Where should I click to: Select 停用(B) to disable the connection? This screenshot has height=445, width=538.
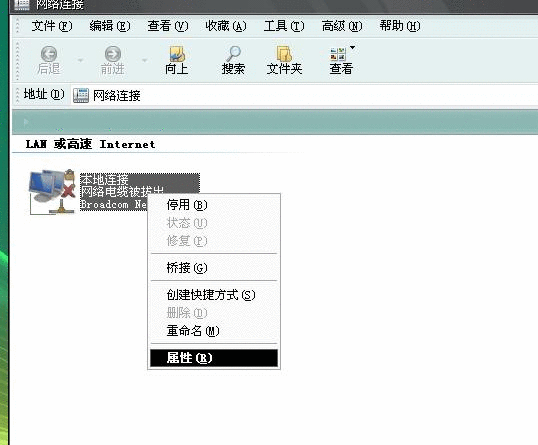point(214,205)
